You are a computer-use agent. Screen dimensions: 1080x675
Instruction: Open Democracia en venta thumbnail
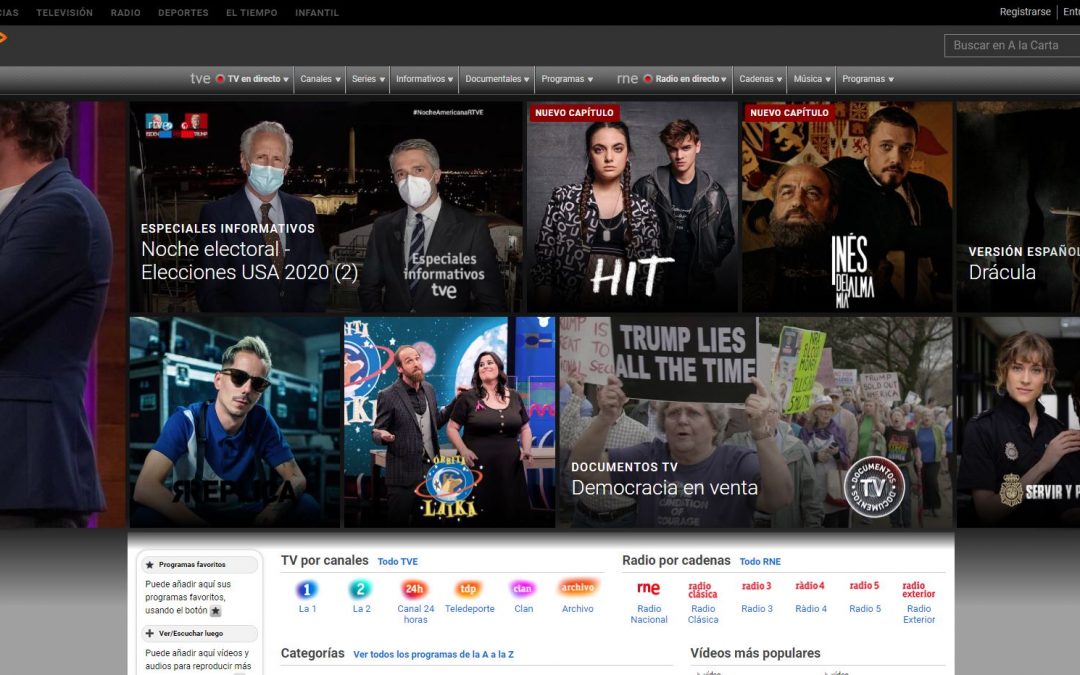click(756, 422)
